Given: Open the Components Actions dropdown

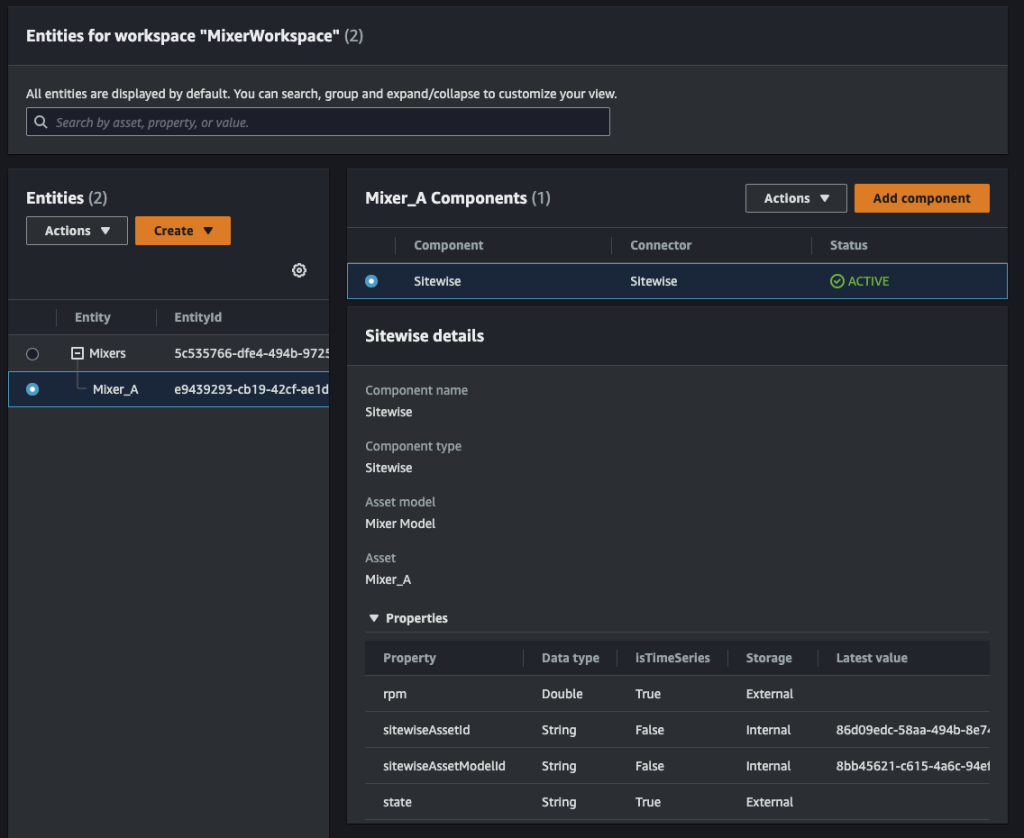Looking at the screenshot, I should pos(796,198).
